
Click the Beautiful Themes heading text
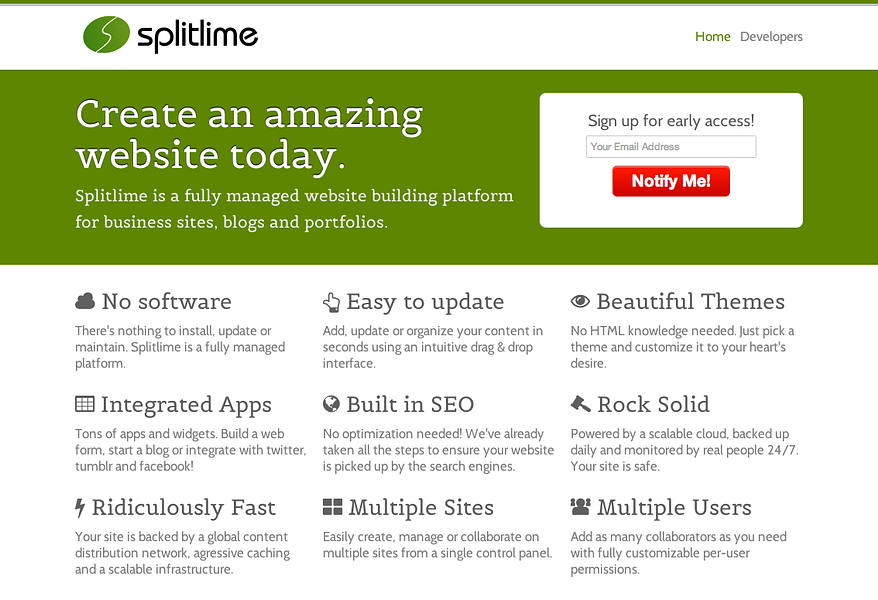coord(690,301)
